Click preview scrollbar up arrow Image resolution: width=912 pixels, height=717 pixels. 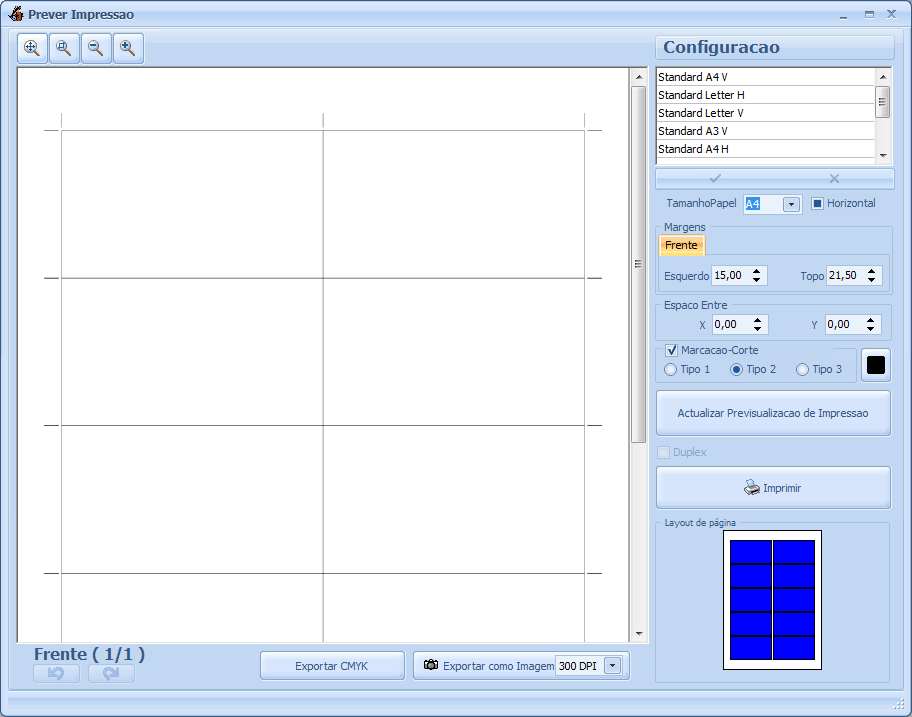[x=639, y=77]
